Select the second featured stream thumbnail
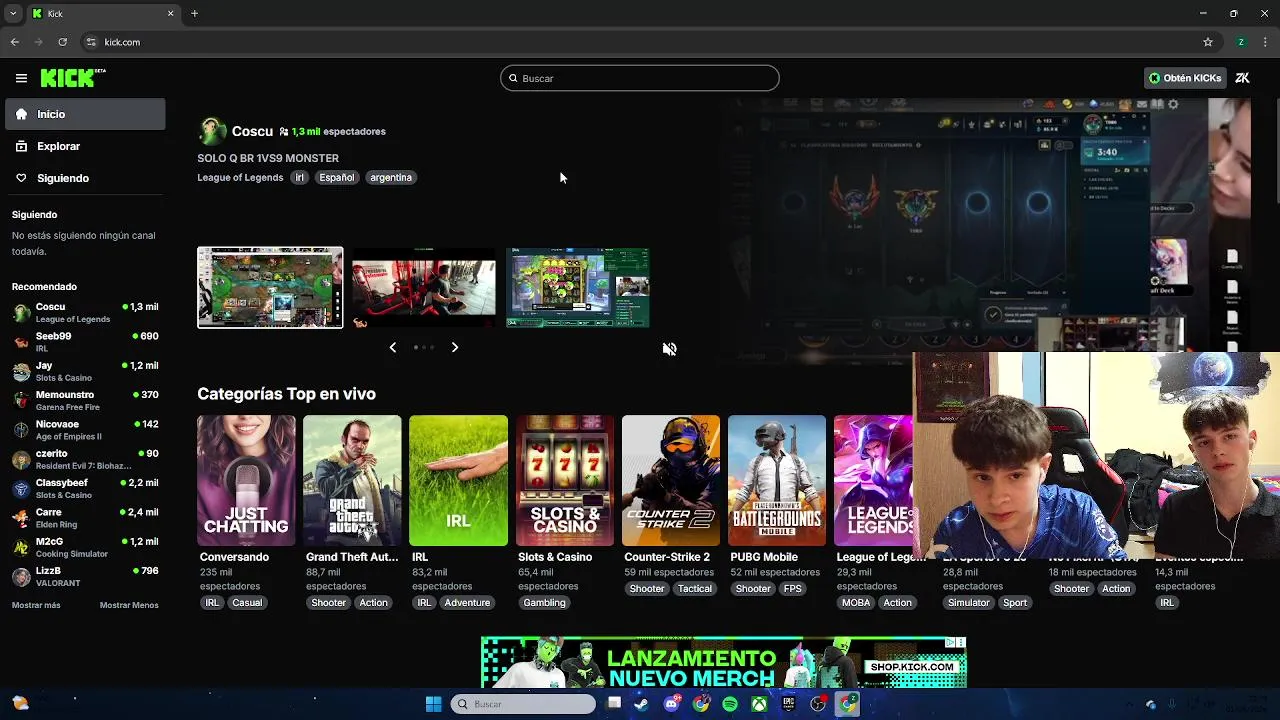Screen dimensions: 1280x720 click(x=424, y=288)
